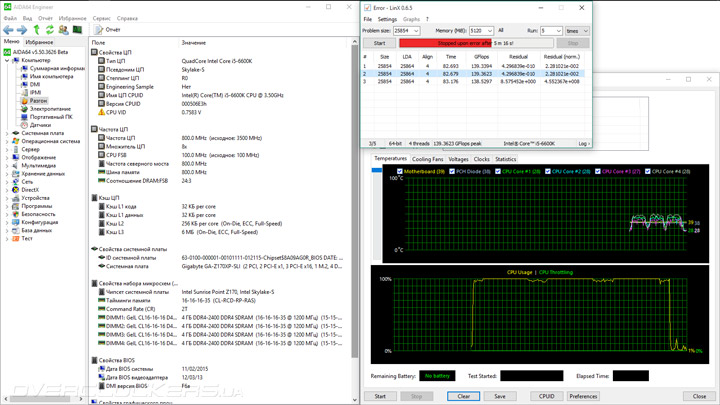Click the Тест icon in tree
This screenshot has width=720, height=405.
(x=16, y=239)
